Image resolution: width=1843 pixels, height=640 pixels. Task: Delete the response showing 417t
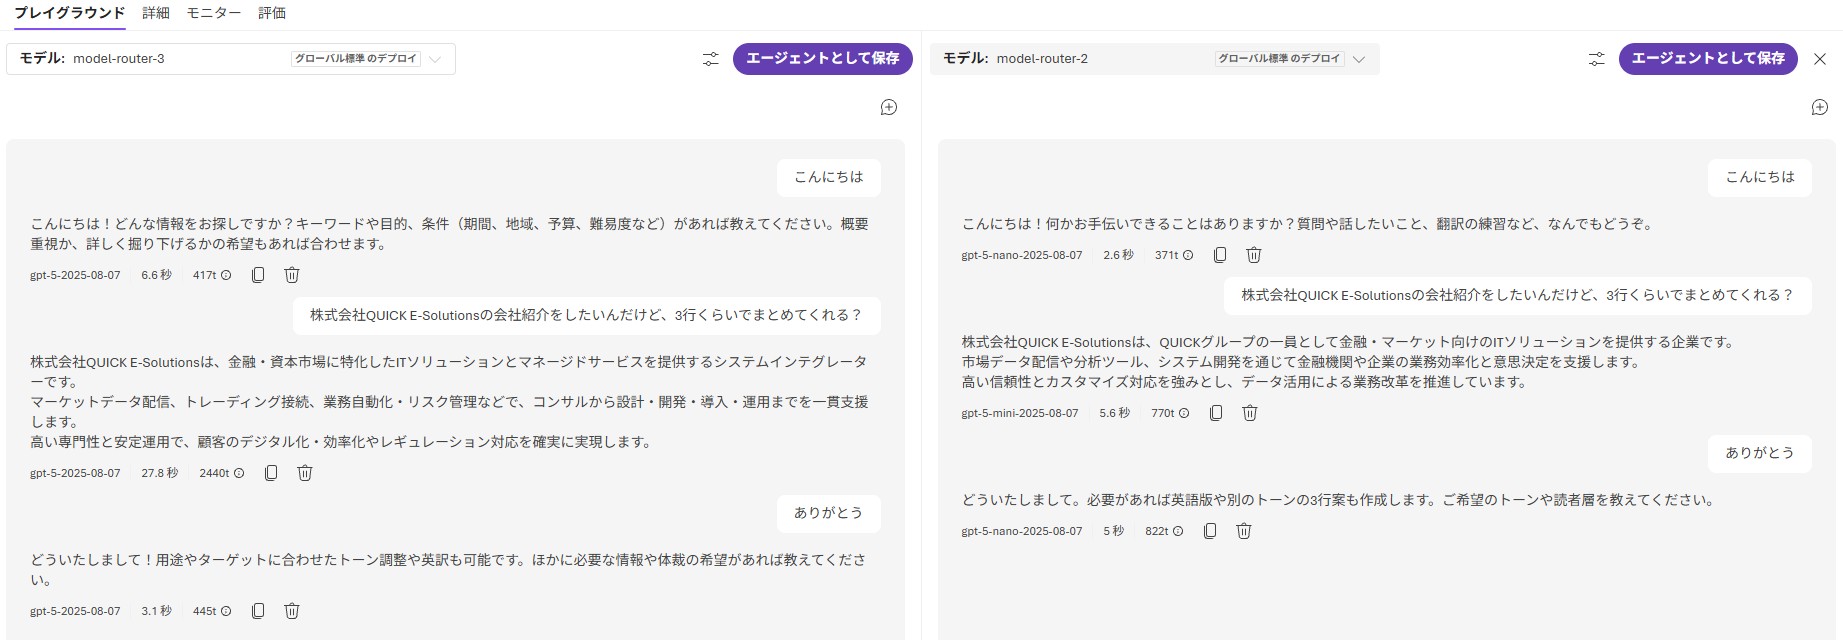tap(292, 275)
